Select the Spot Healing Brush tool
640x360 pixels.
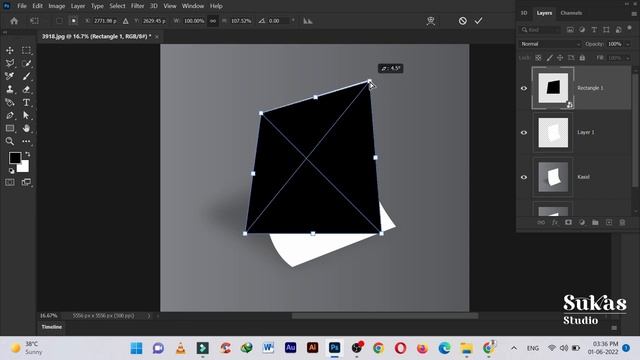point(10,76)
